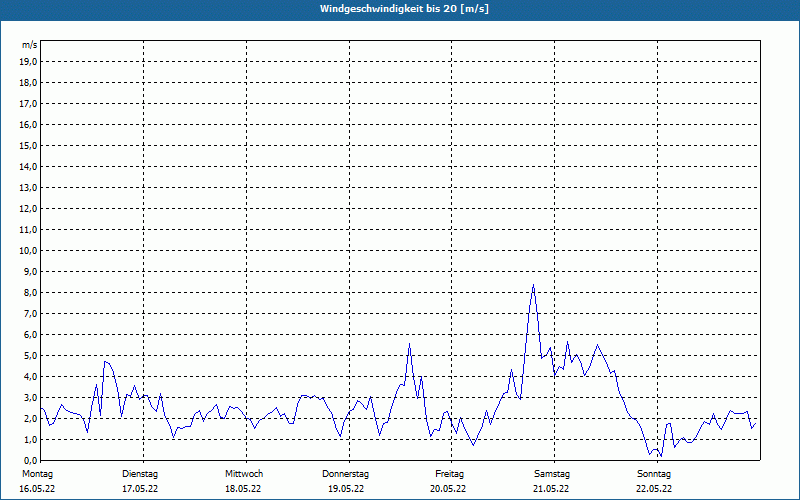800x500 pixels.
Task: Click the date 18.05.22
Action: [243, 489]
